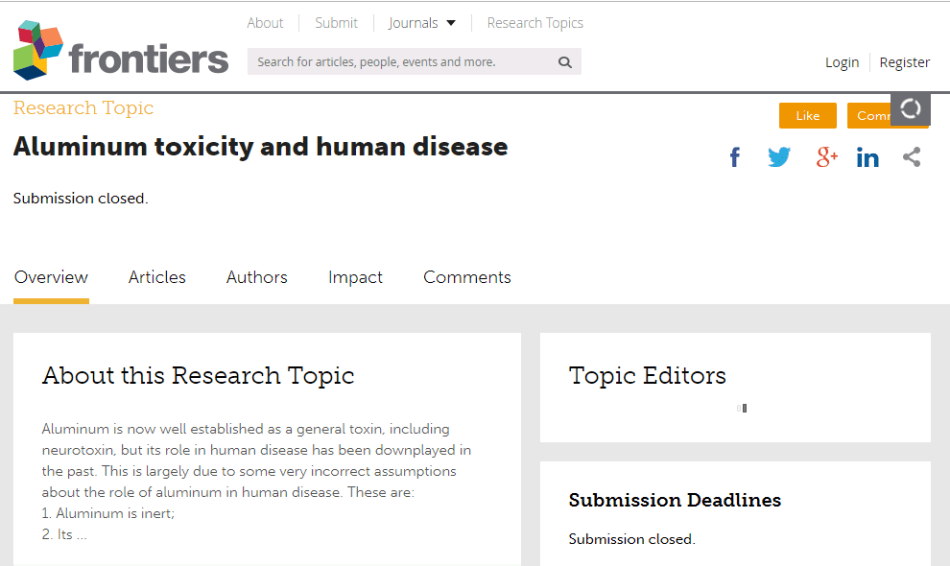Share via Twitter bird icon
The width and height of the screenshot is (950, 566).
[779, 157]
